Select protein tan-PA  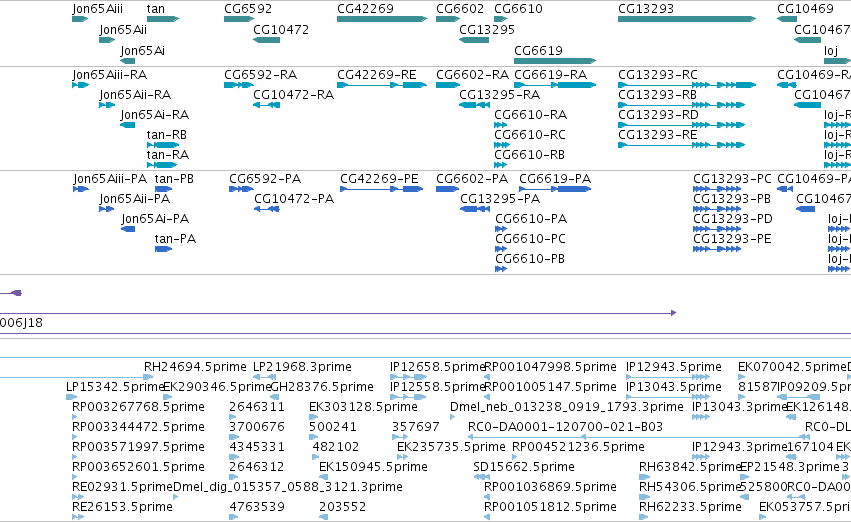point(175,239)
